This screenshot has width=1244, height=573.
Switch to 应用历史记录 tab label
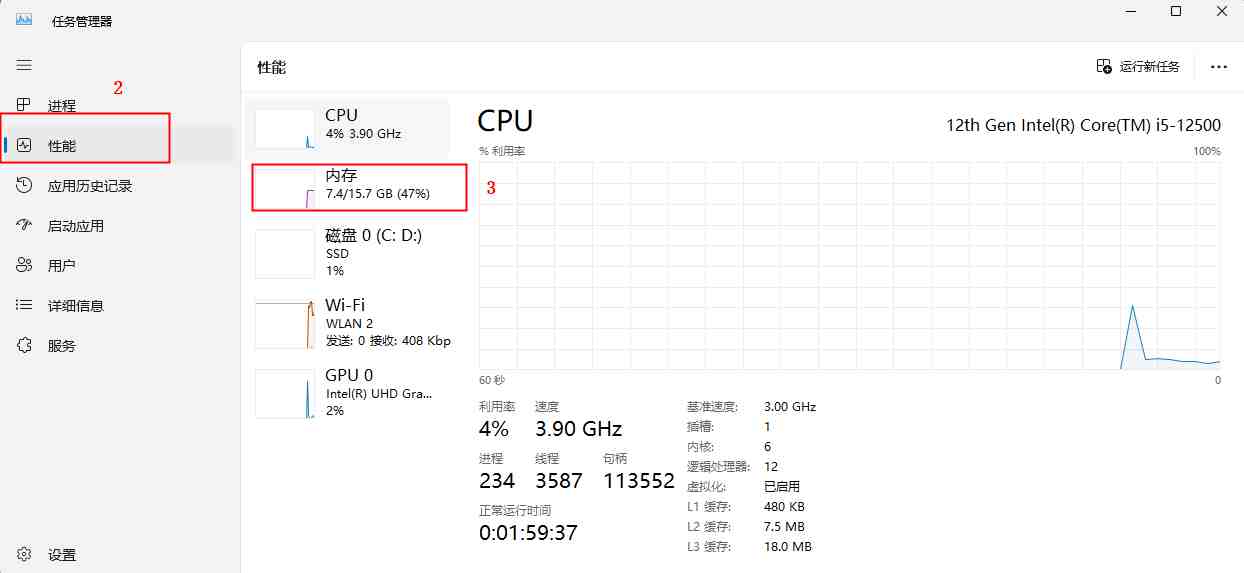click(90, 186)
